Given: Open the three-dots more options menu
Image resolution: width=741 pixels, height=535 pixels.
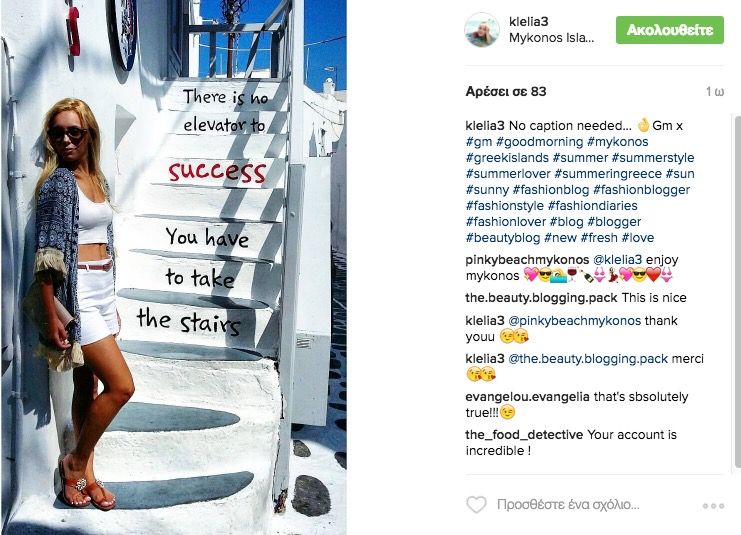Looking at the screenshot, I should pos(713,506).
